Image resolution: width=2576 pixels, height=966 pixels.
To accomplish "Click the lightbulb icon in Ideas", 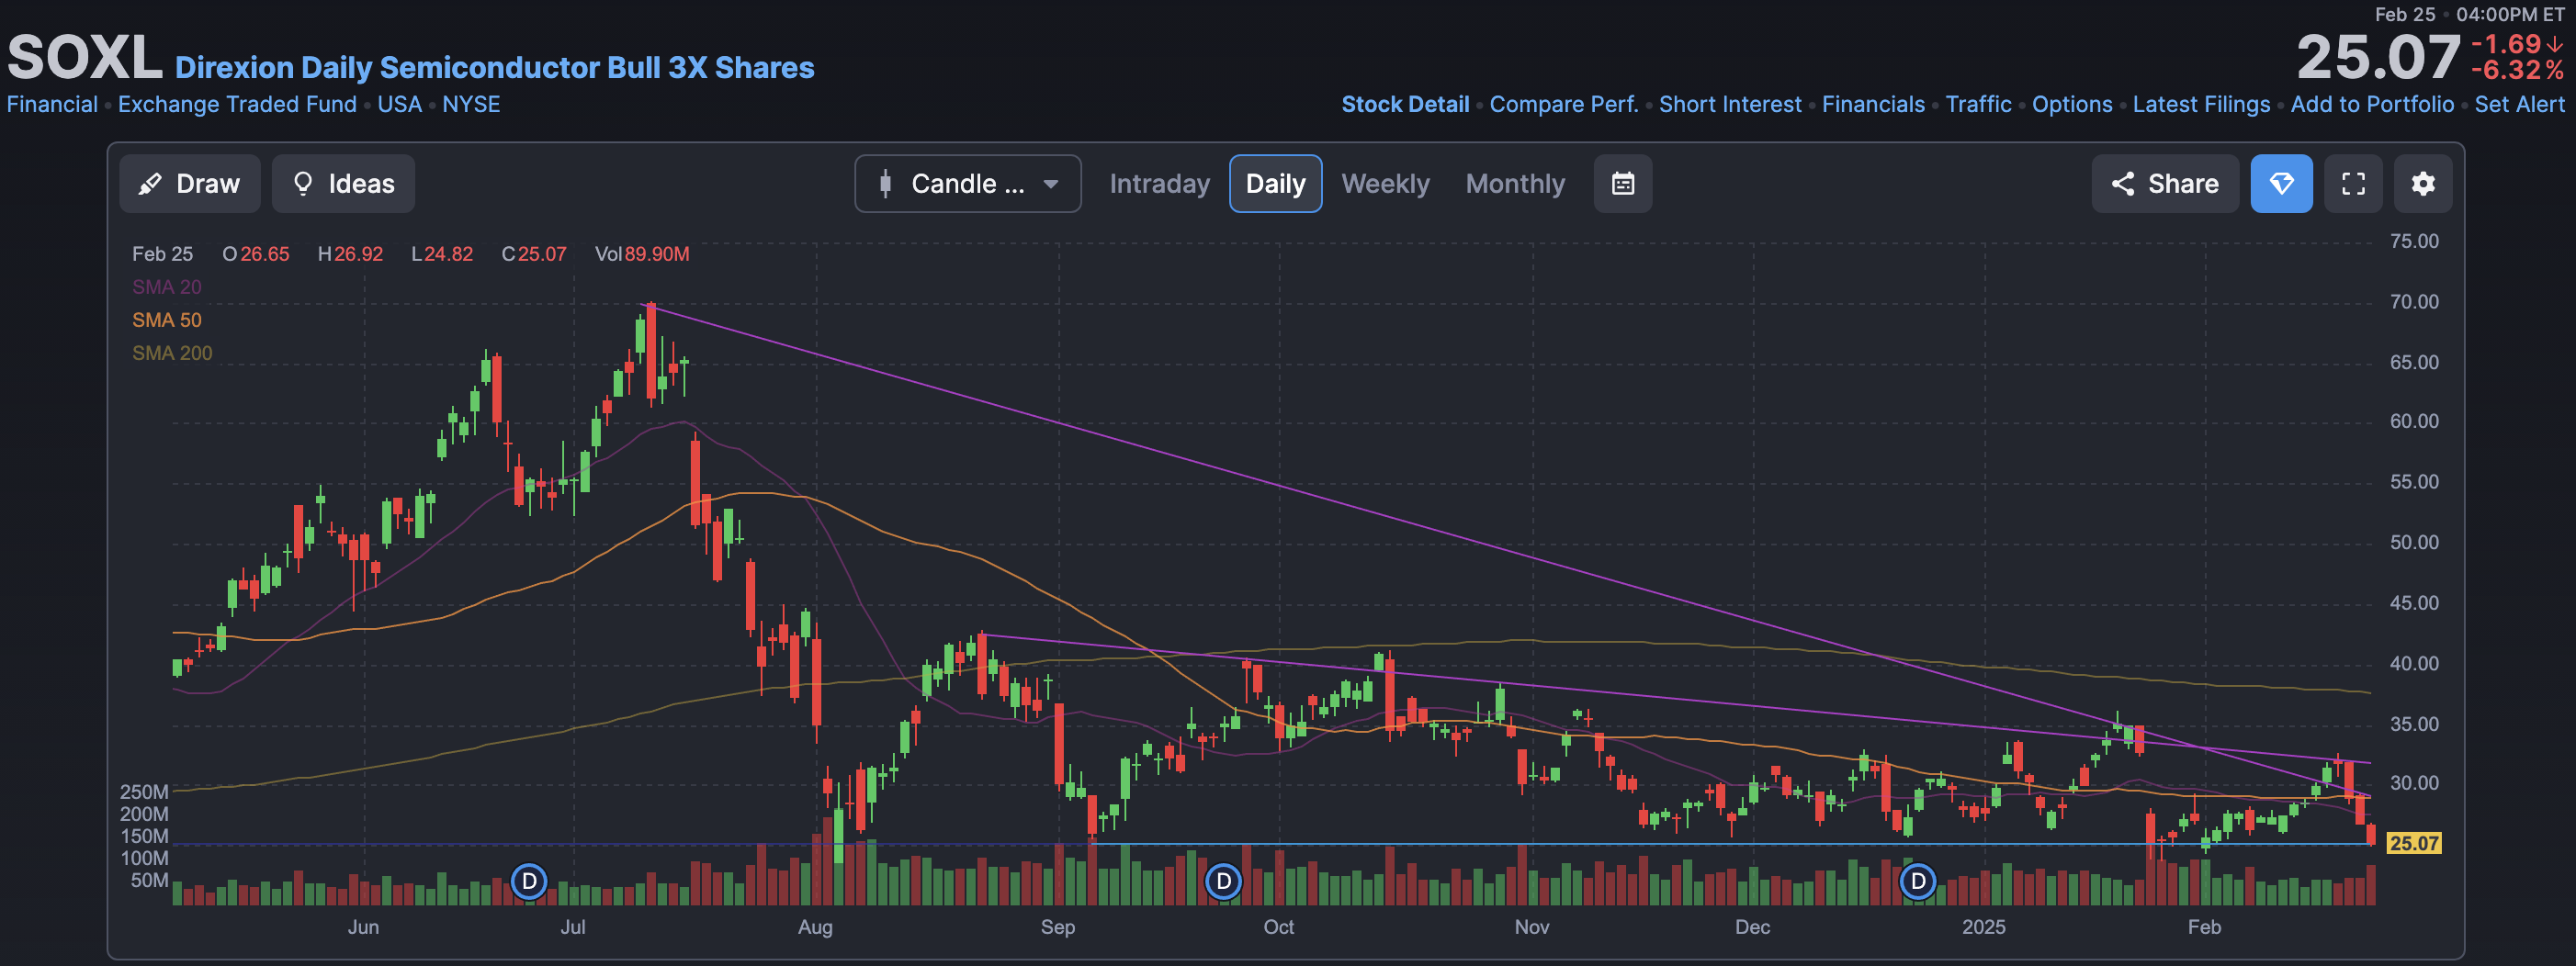I will click(x=303, y=184).
